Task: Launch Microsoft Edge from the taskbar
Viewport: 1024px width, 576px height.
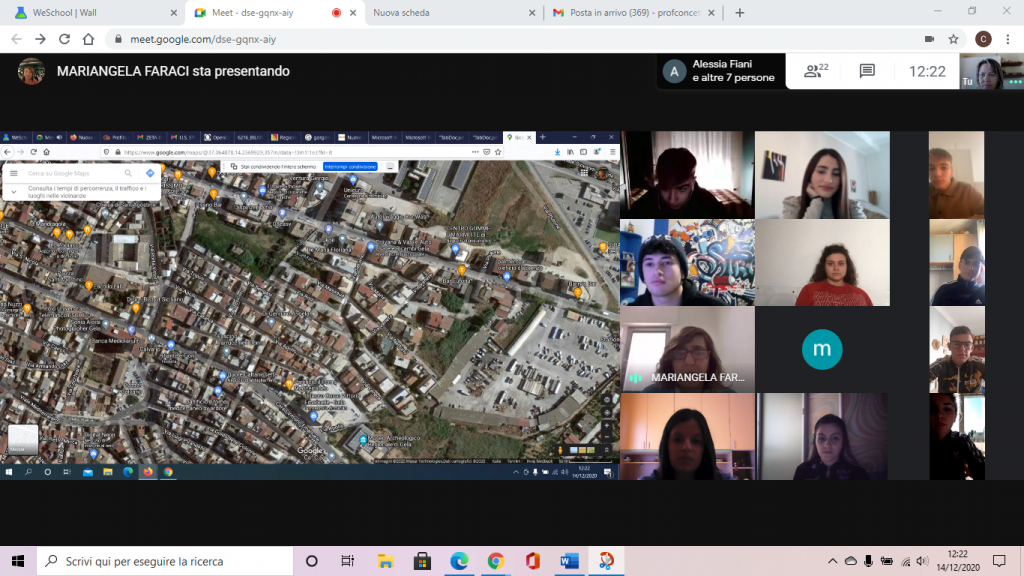Action: pyautogui.click(x=459, y=561)
